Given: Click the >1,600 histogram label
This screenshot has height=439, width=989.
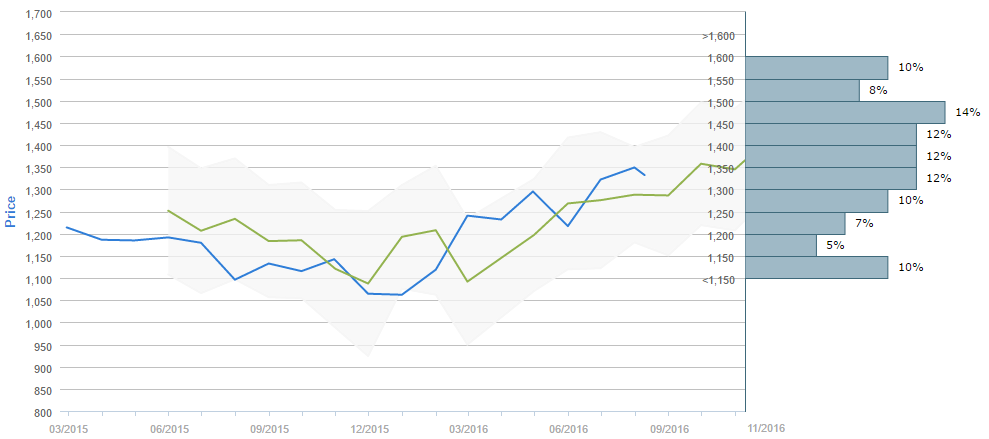Looking at the screenshot, I should [x=718, y=36].
